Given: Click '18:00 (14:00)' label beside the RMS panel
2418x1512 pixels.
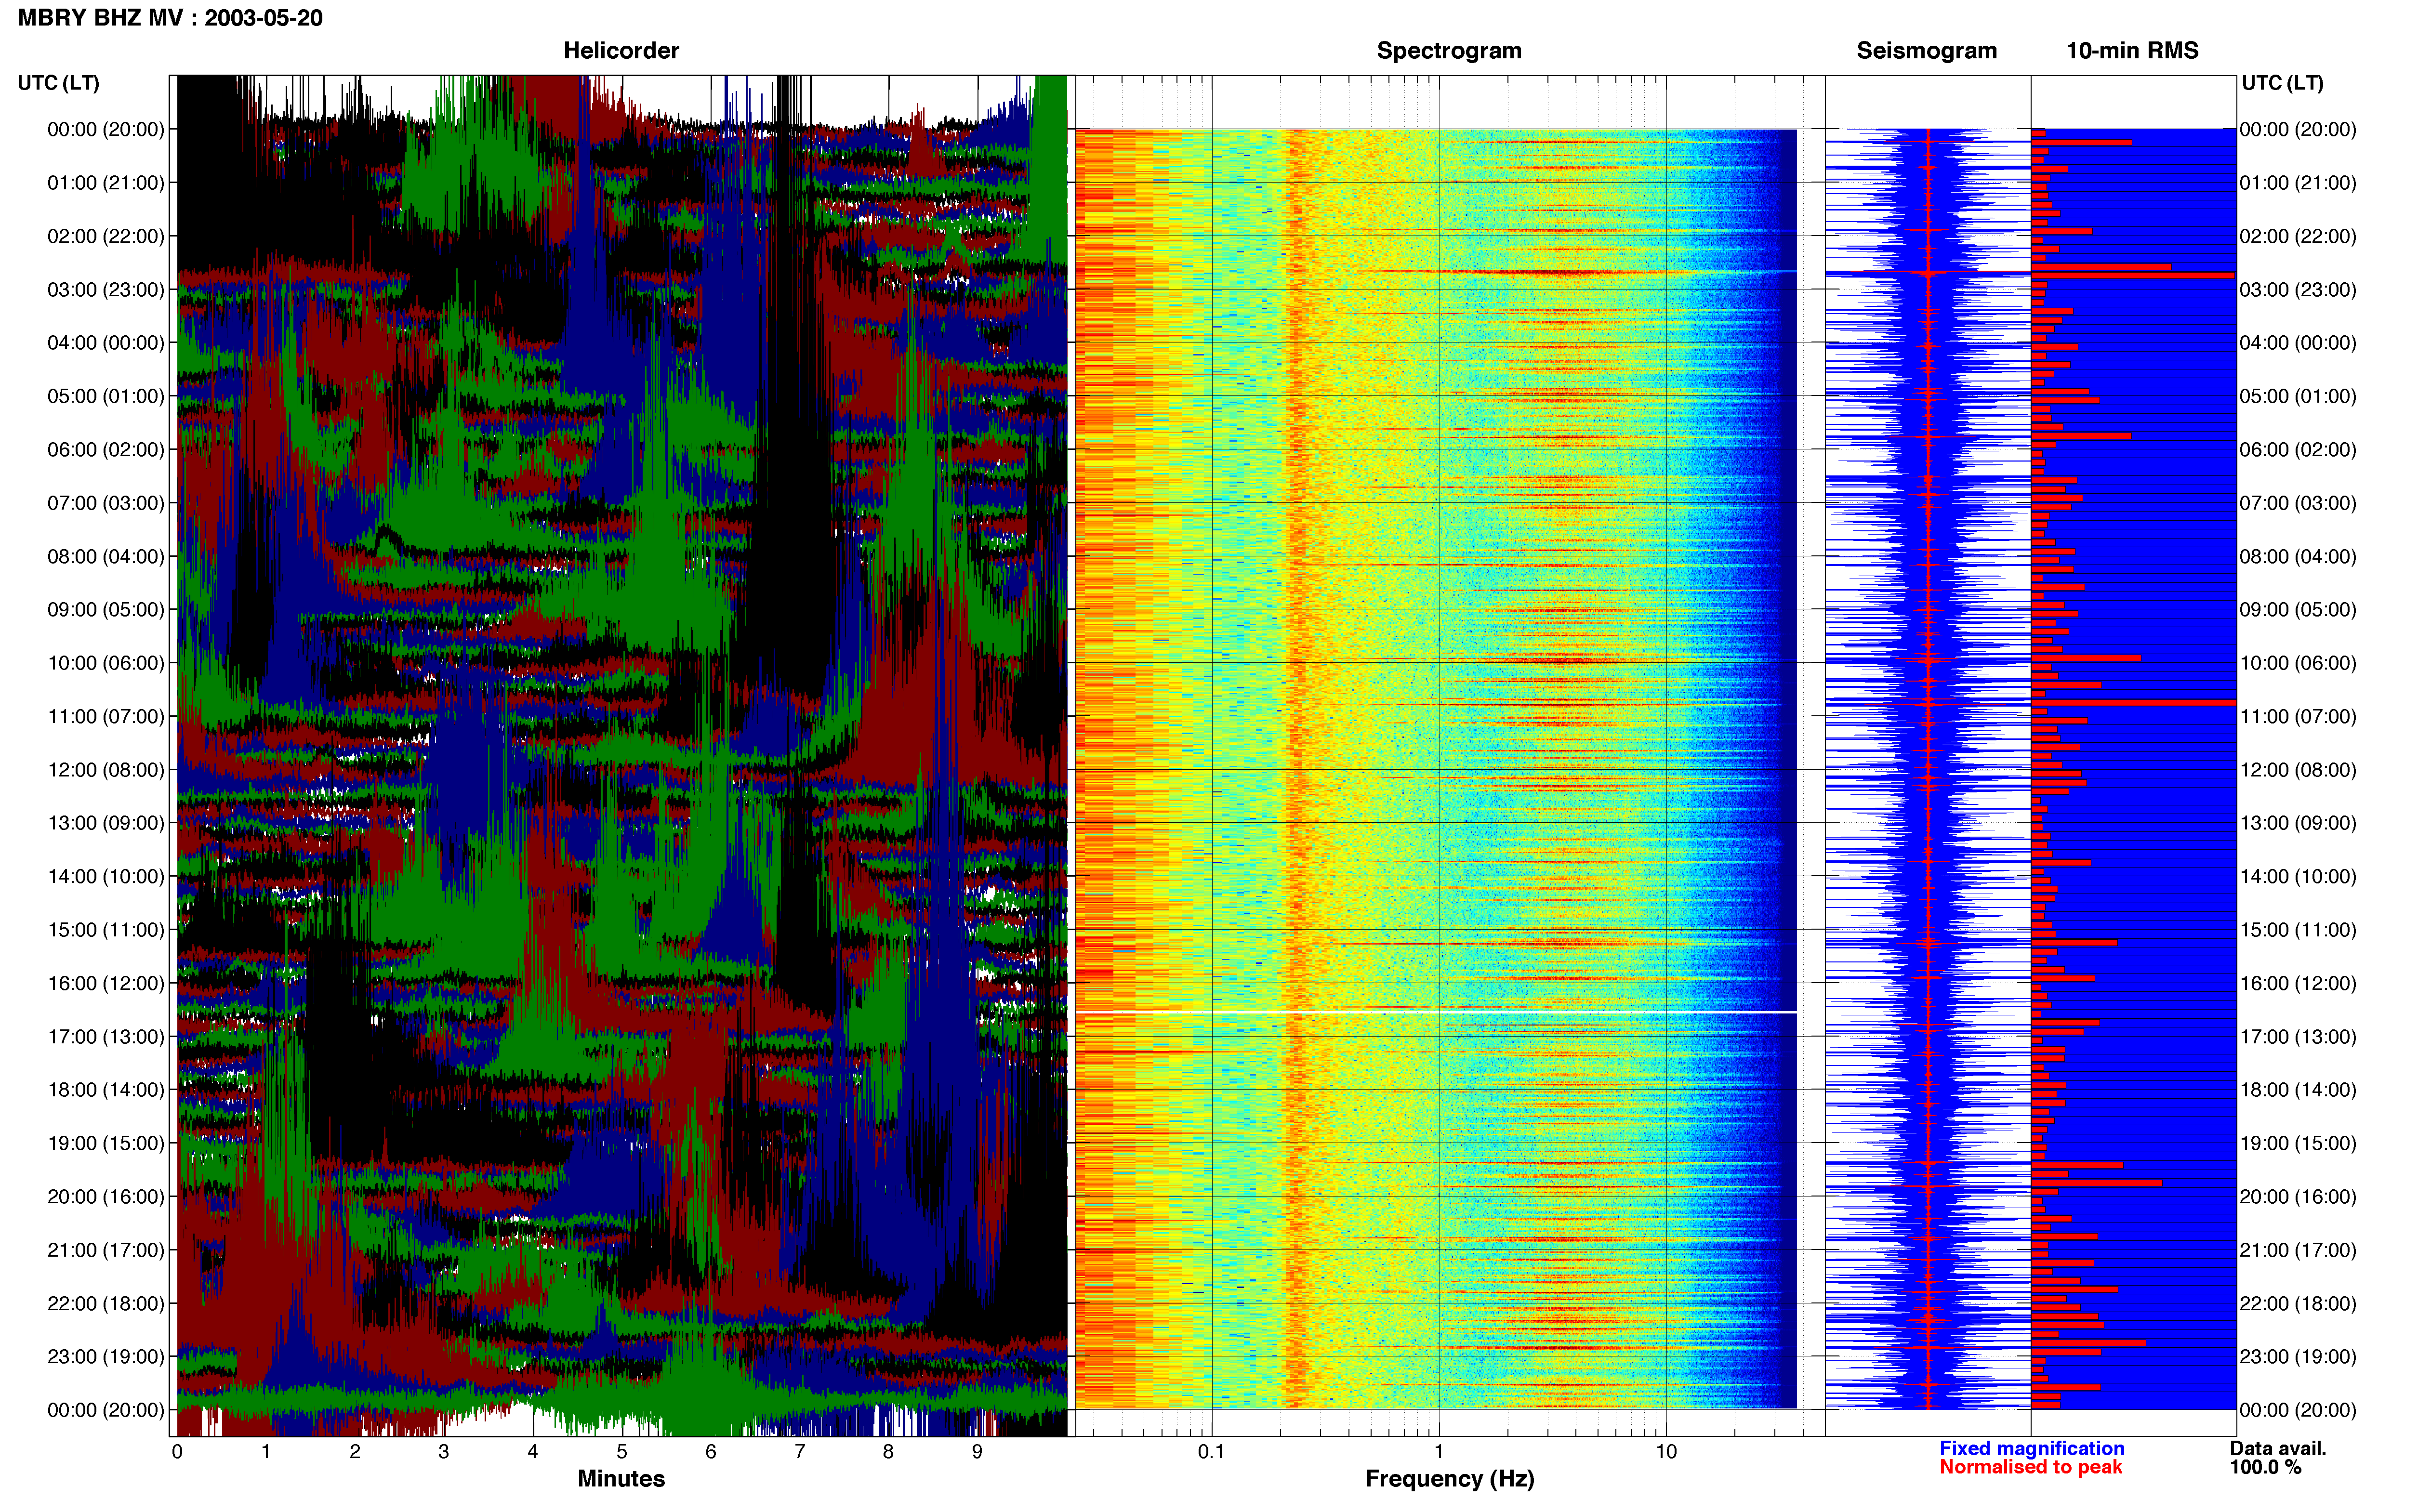Looking at the screenshot, I should [x=2298, y=1090].
